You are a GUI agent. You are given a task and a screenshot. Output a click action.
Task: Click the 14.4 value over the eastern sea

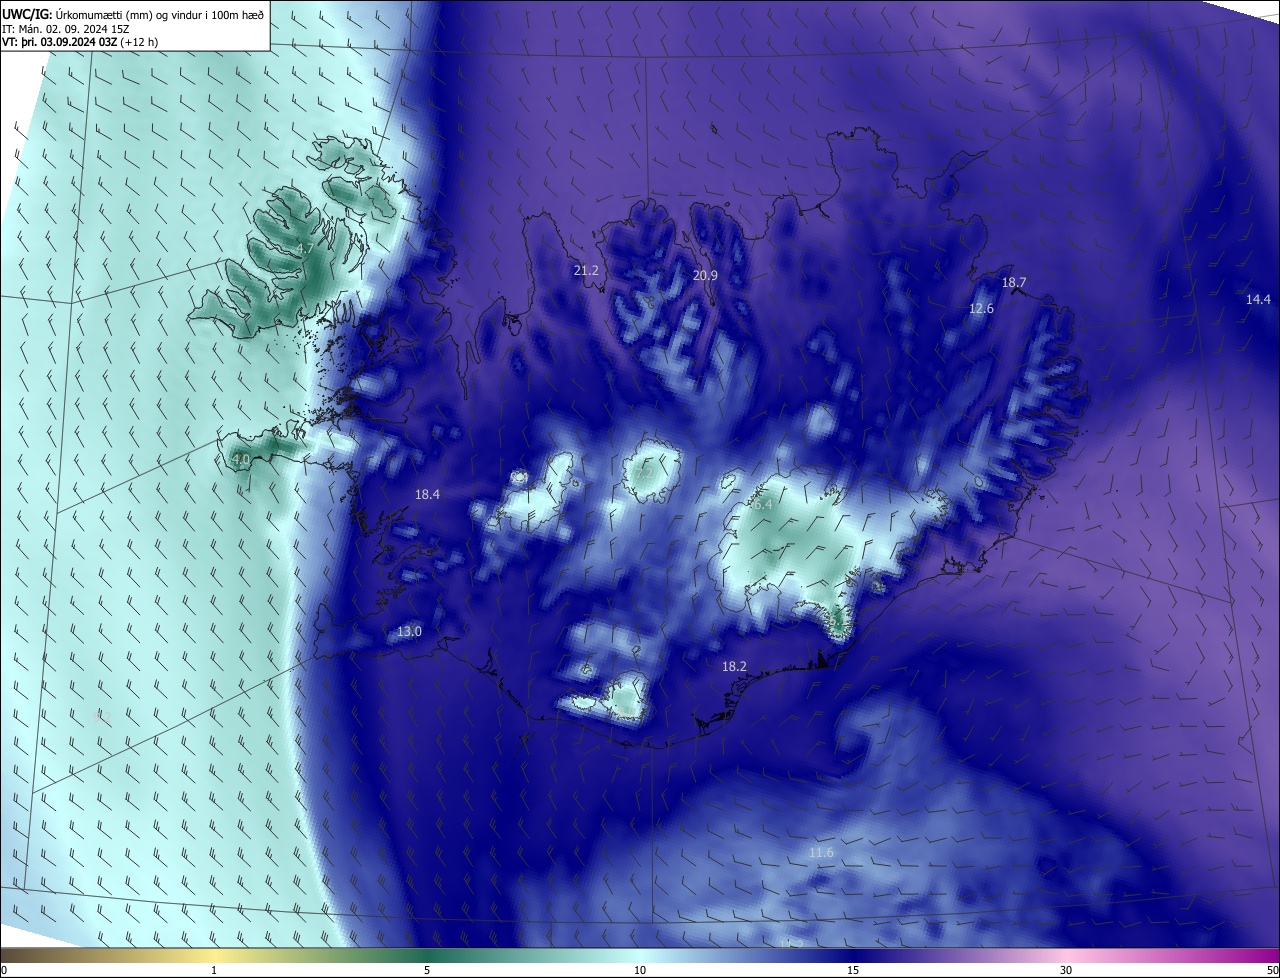[1258, 300]
